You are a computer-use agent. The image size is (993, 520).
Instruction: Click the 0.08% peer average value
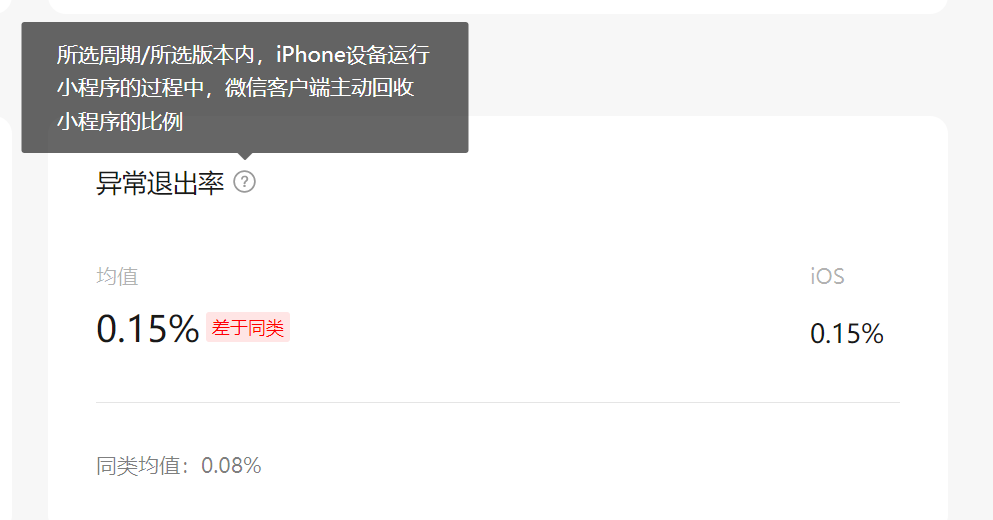231,466
